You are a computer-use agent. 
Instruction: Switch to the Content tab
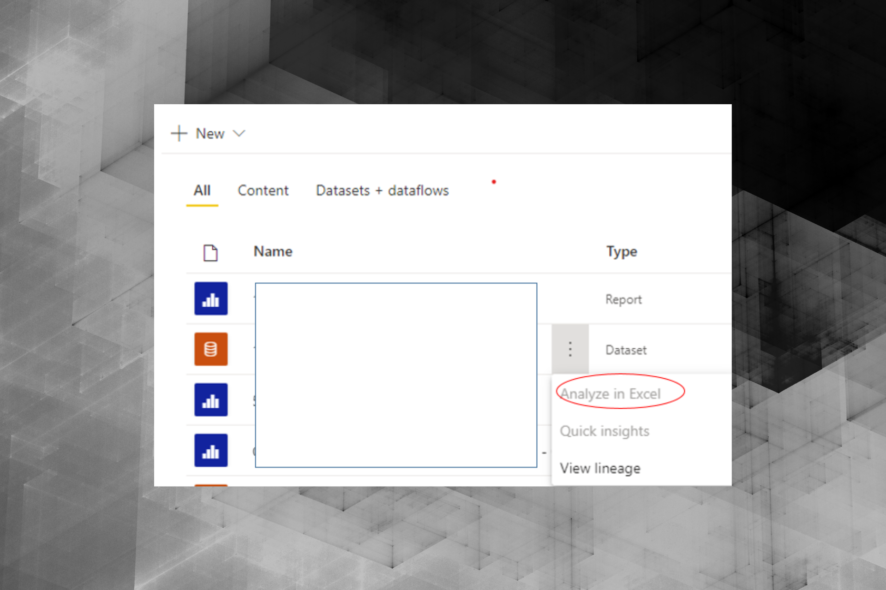pyautogui.click(x=263, y=190)
